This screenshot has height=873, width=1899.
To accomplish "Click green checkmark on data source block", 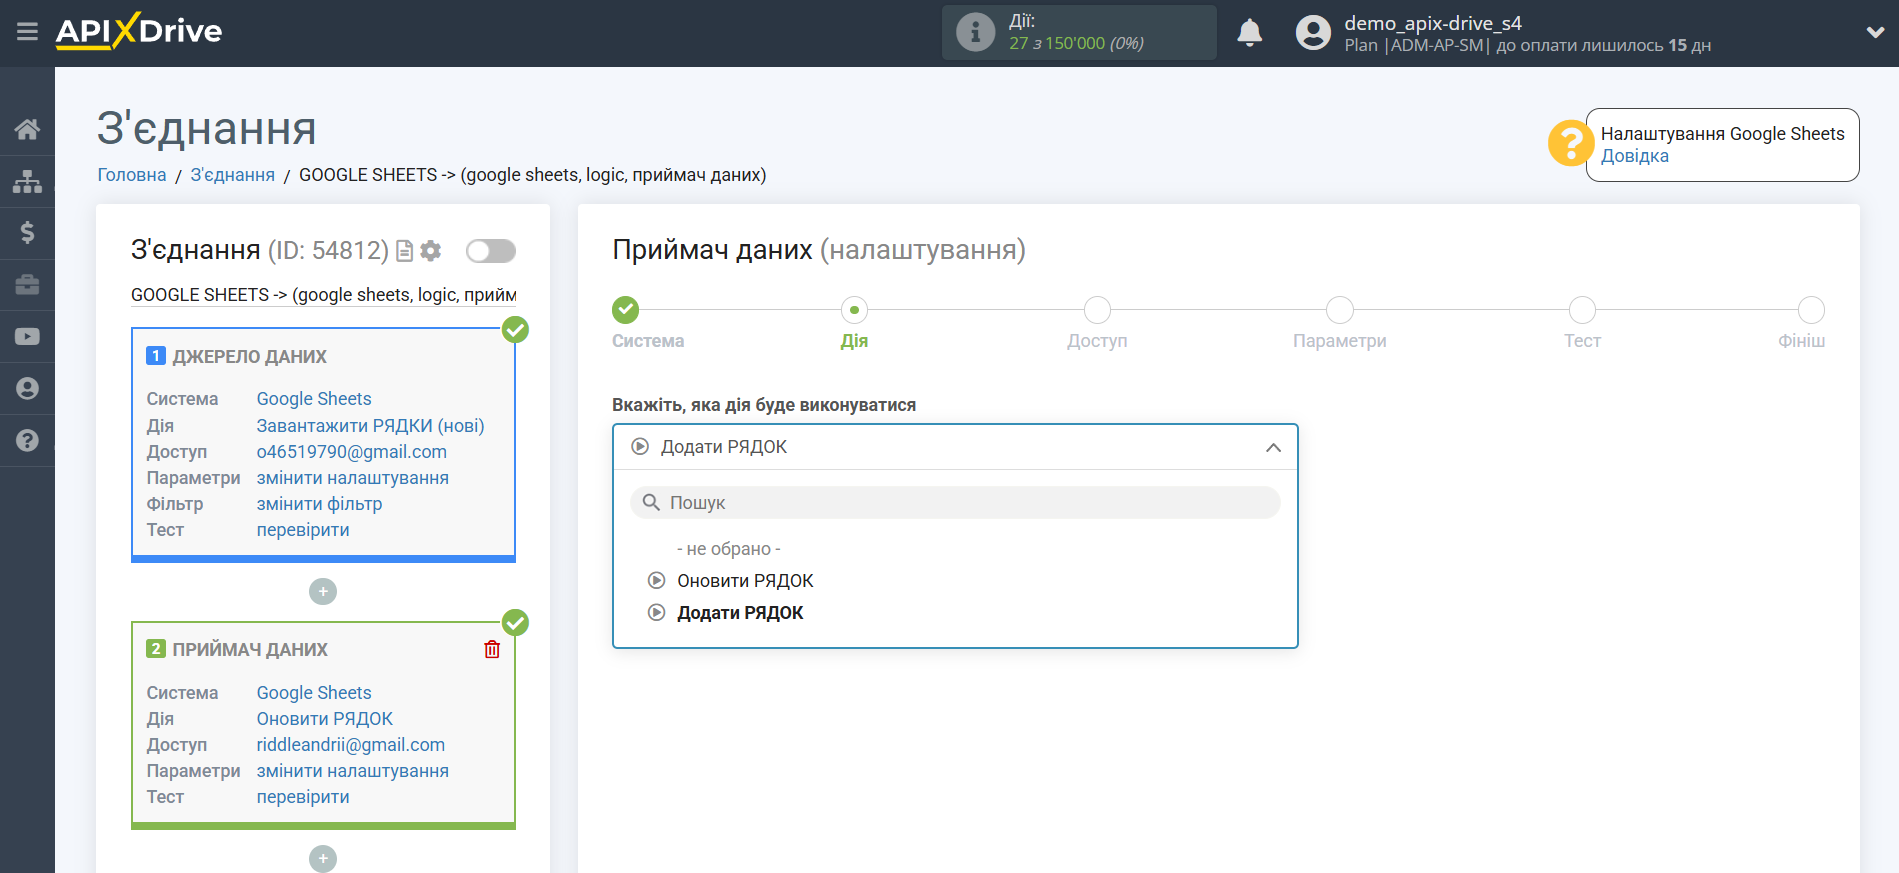I will coord(515,329).
